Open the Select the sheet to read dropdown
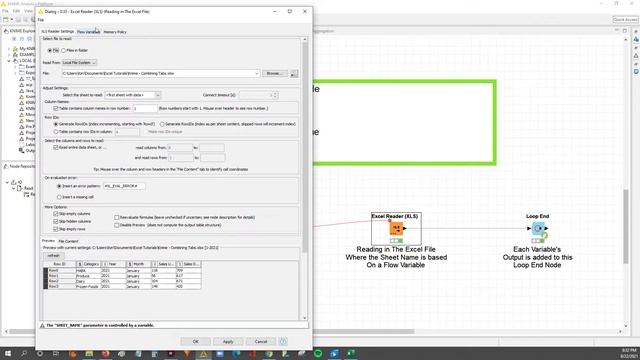 coord(133,95)
